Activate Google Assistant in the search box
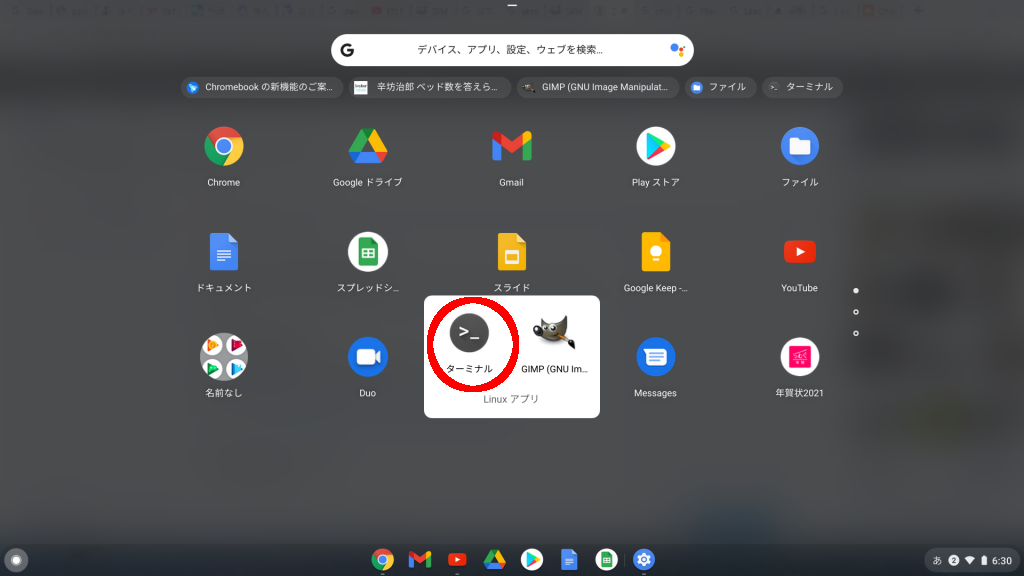 [677, 50]
